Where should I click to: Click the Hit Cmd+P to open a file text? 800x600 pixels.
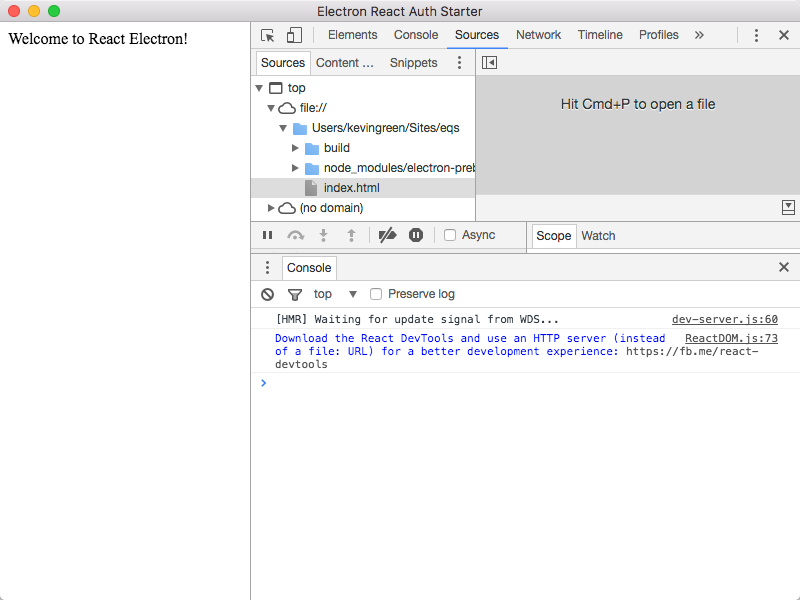pos(638,104)
